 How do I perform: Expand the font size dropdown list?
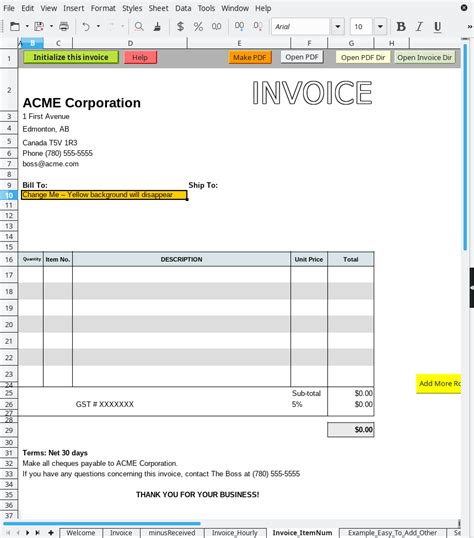380,26
